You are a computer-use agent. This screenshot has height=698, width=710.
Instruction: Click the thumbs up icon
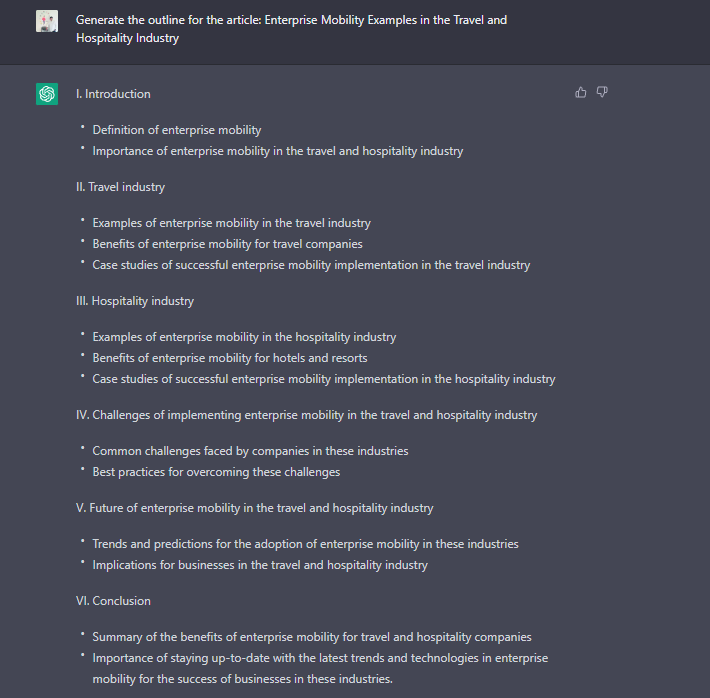point(580,92)
